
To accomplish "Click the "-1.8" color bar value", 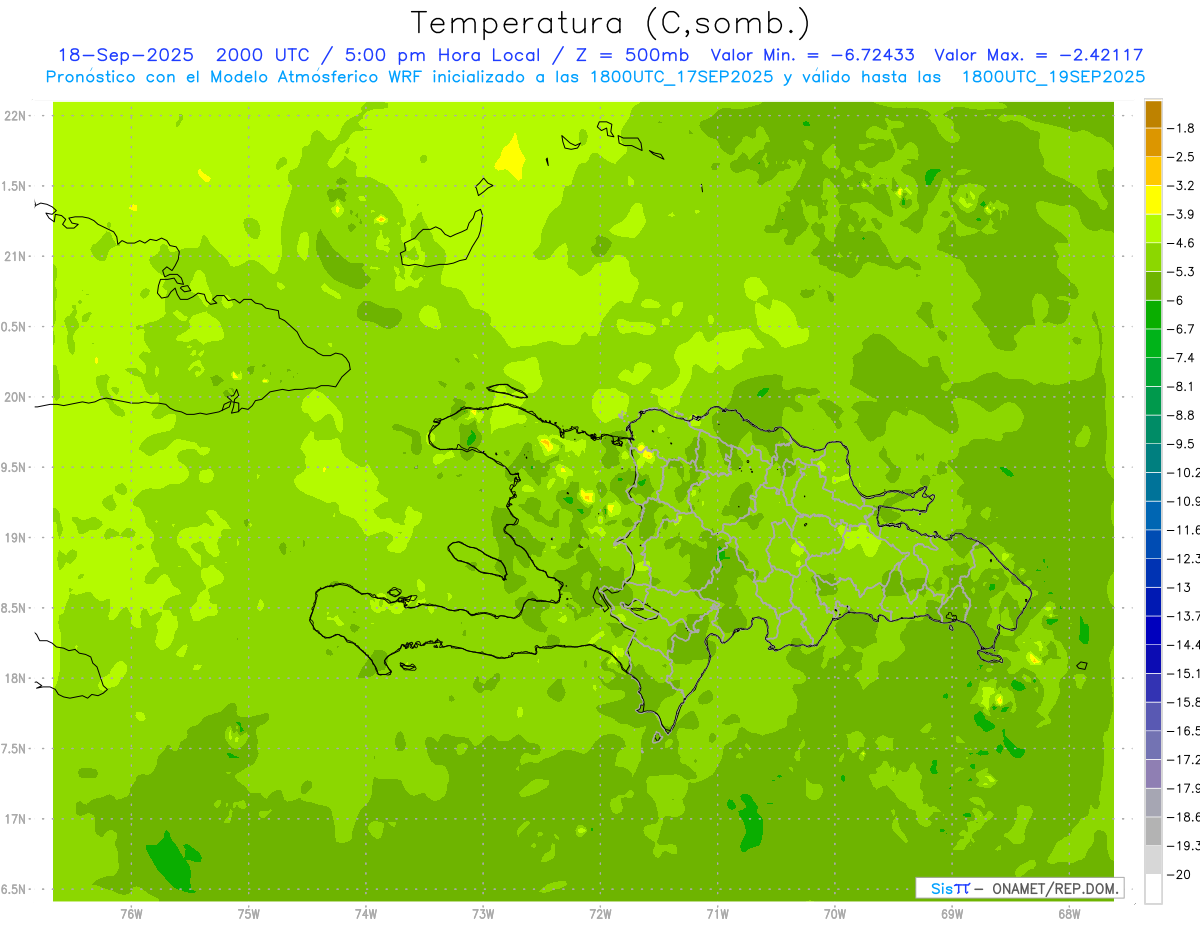I will coord(1182,128).
